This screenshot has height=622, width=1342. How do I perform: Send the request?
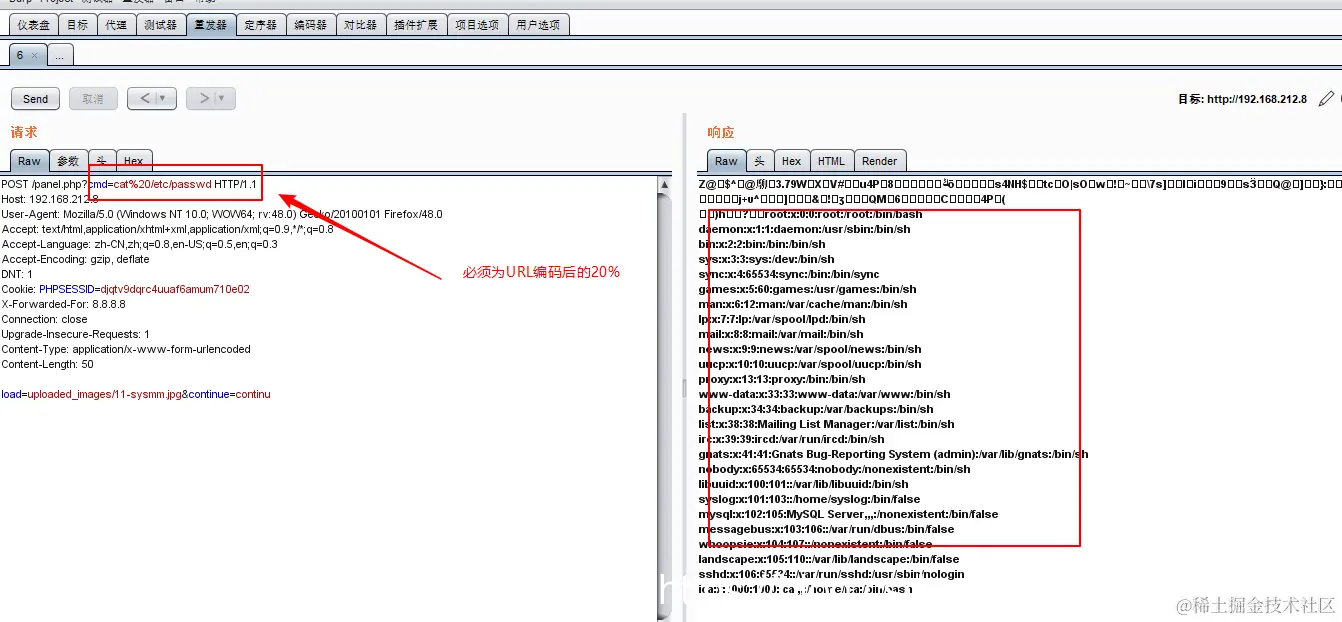tap(36, 99)
